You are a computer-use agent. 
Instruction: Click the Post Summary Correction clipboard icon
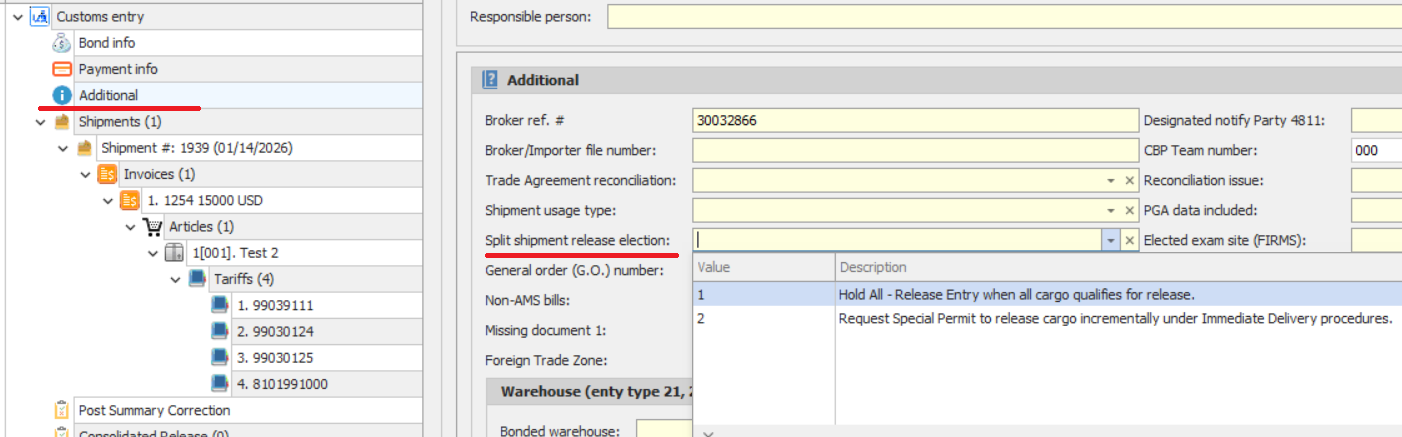pos(62,411)
